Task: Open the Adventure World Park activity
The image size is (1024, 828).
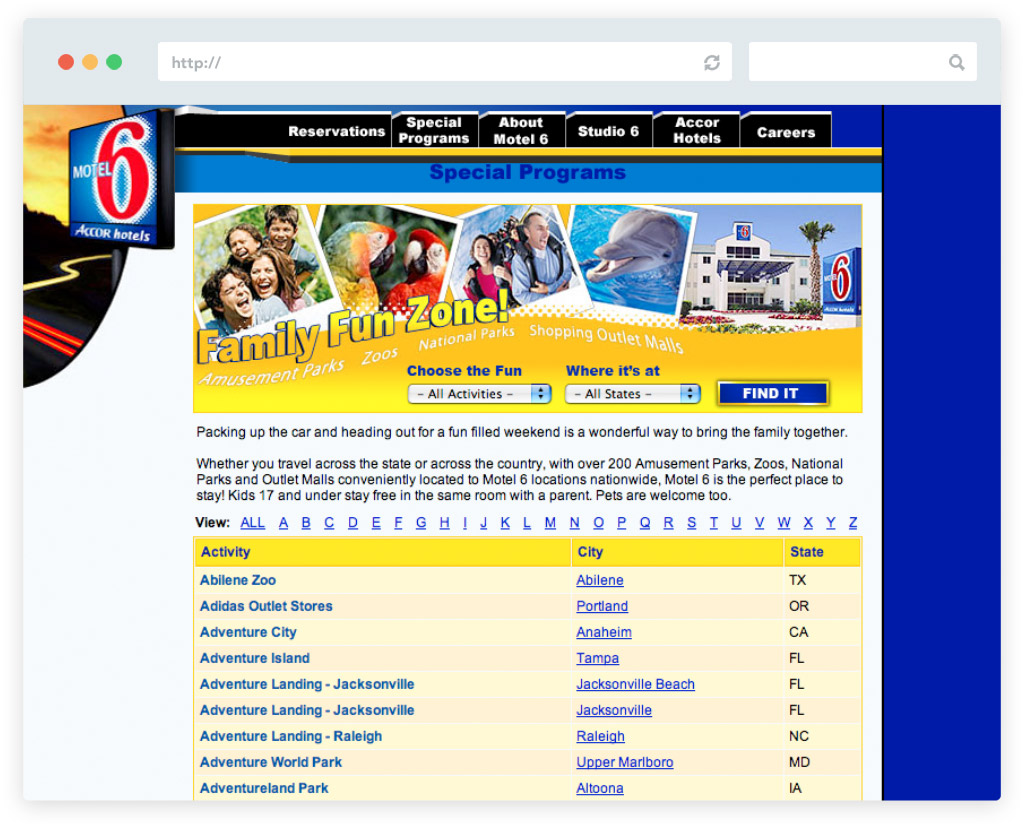Action: 270,762
